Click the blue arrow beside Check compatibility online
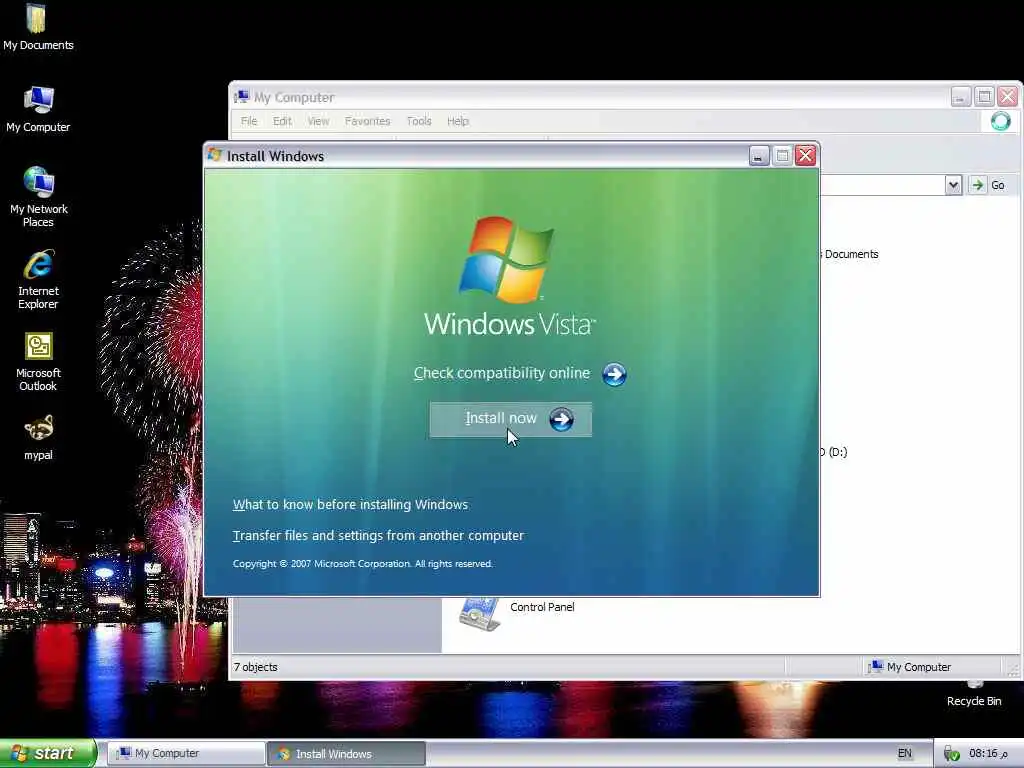Viewport: 1024px width, 768px height. point(614,374)
